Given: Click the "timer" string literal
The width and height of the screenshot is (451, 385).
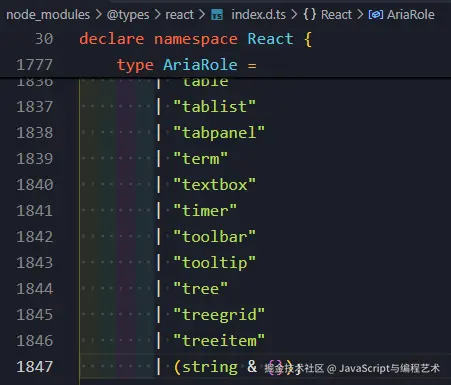Looking at the screenshot, I should point(205,211).
